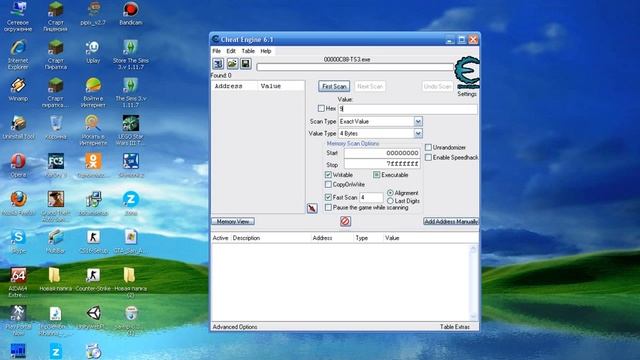Open Advanced Options
The height and width of the screenshot is (360, 640).
click(235, 327)
